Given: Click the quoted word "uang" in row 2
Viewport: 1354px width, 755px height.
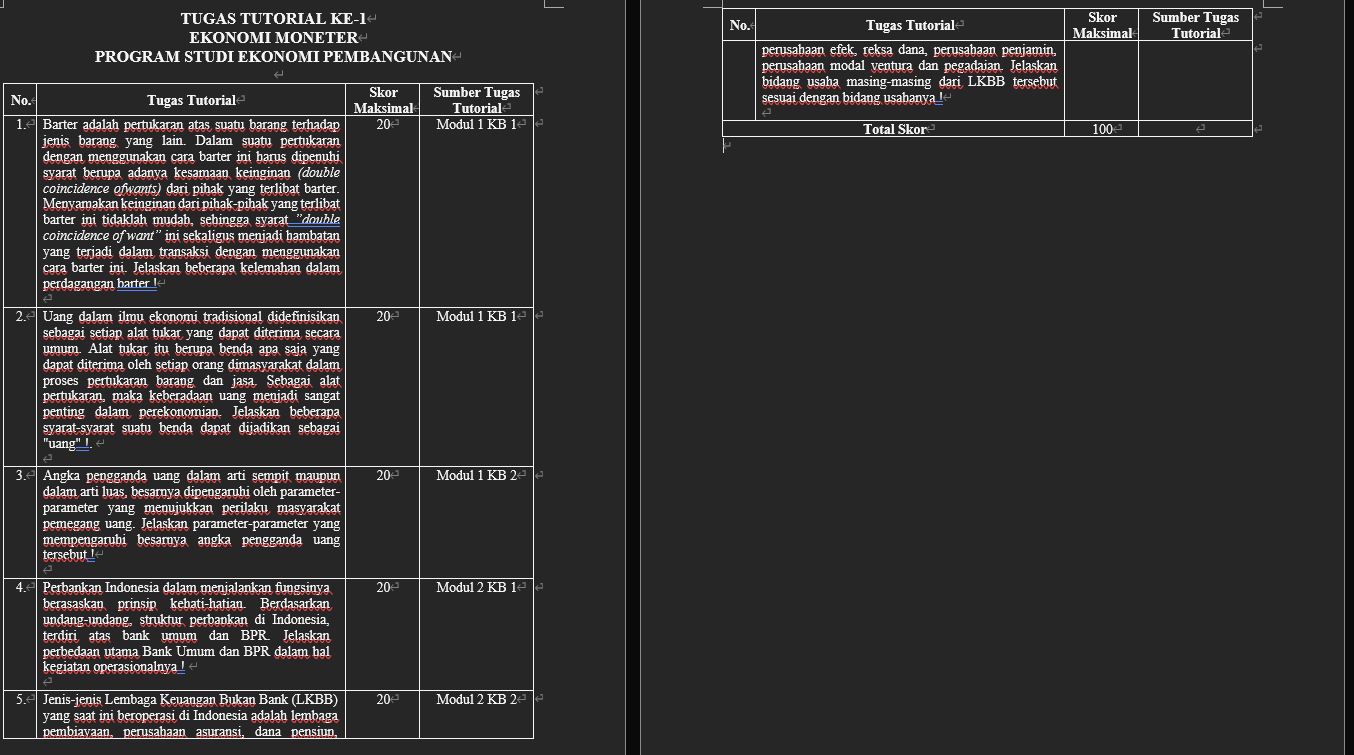Looking at the screenshot, I should click(62, 443).
